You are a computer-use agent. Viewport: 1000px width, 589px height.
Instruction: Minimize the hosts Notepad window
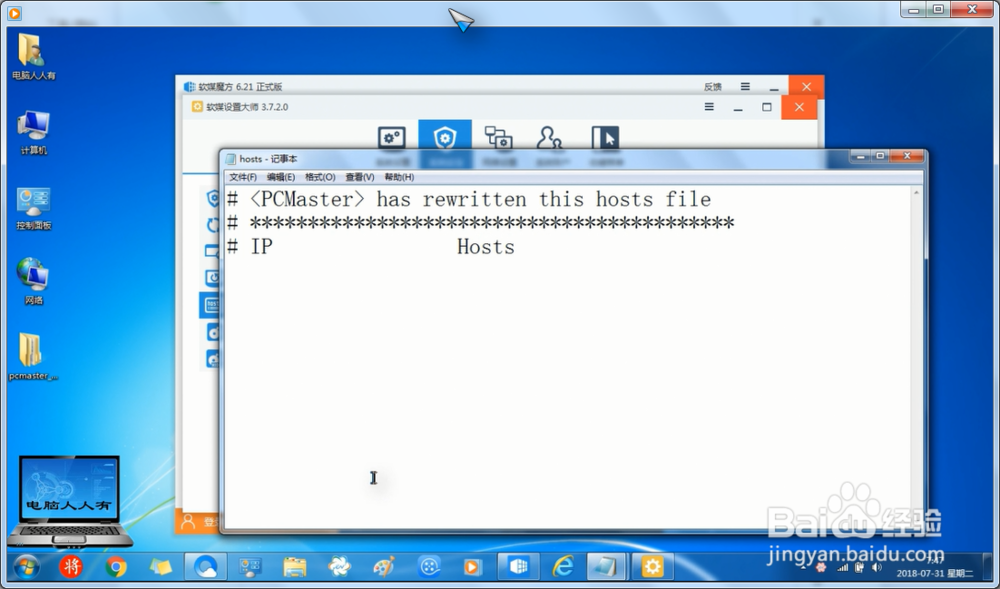tap(860, 156)
